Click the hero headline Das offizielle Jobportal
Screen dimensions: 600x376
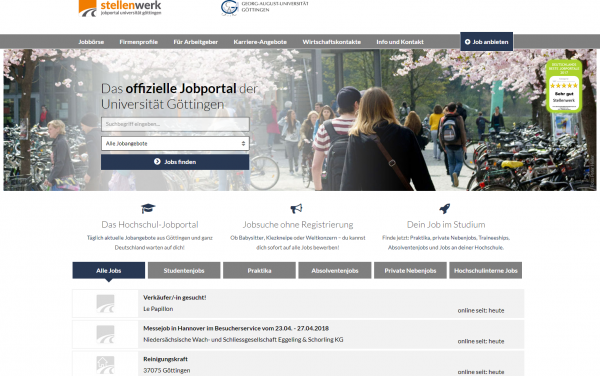pos(179,96)
